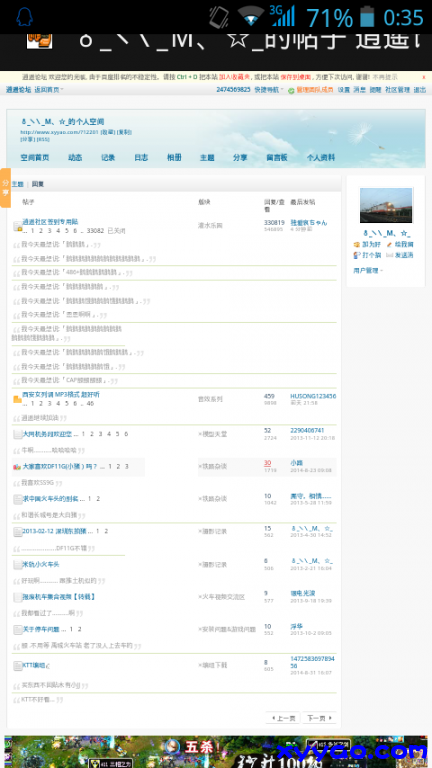This screenshot has width=432, height=768.
Task: Click the 加入收藏夹 red link
Action: click(x=234, y=77)
